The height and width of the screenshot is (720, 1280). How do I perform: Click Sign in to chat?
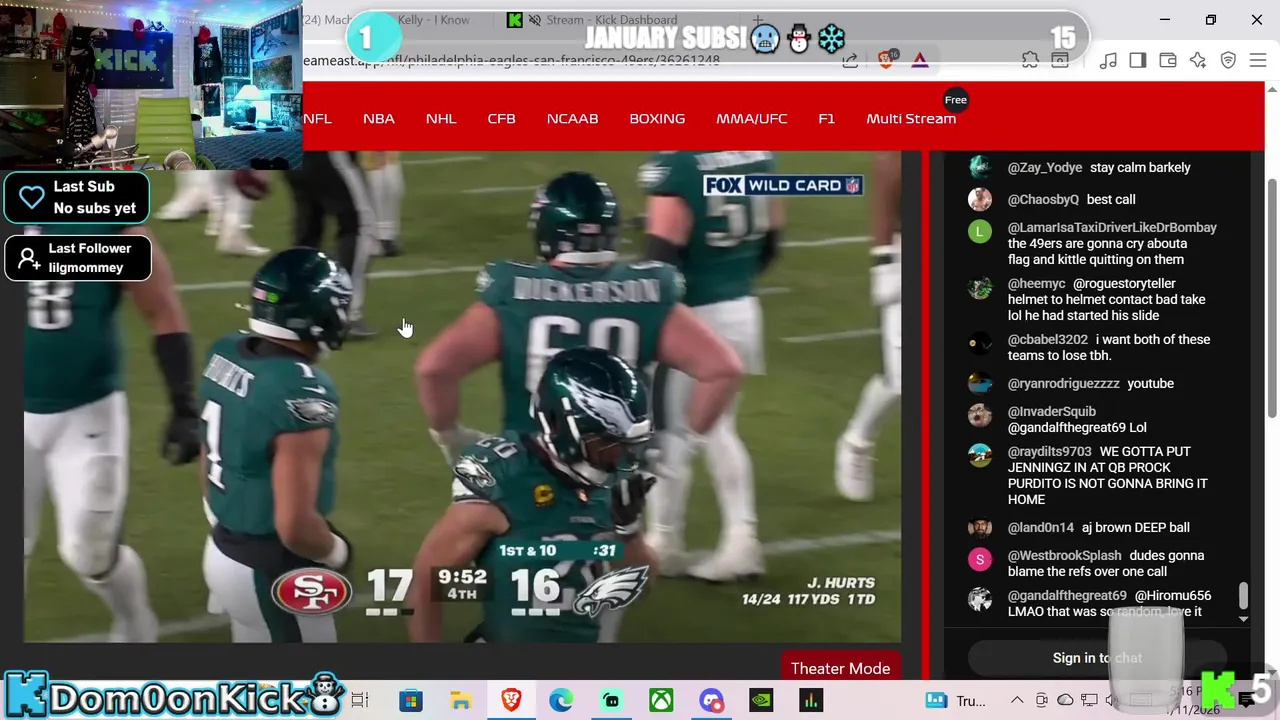(1097, 658)
